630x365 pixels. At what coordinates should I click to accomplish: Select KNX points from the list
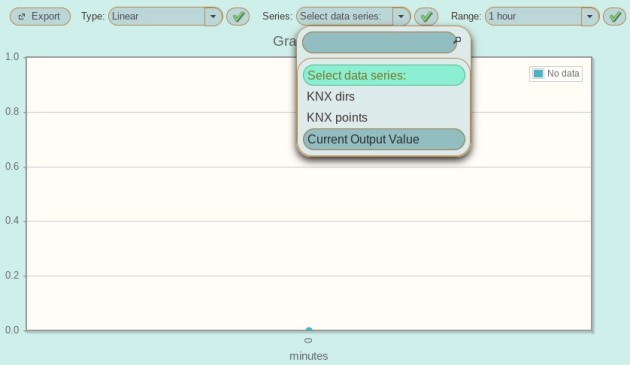tap(384, 117)
